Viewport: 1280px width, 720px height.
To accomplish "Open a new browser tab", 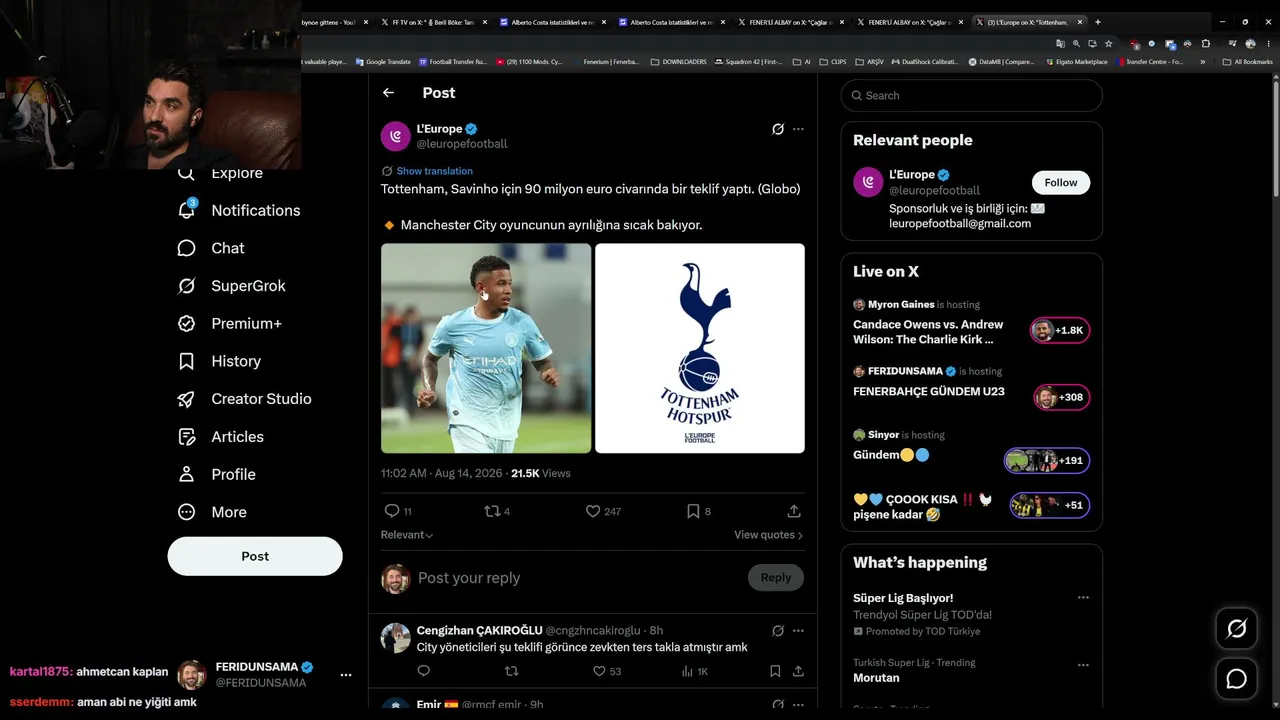I will [x=1098, y=22].
